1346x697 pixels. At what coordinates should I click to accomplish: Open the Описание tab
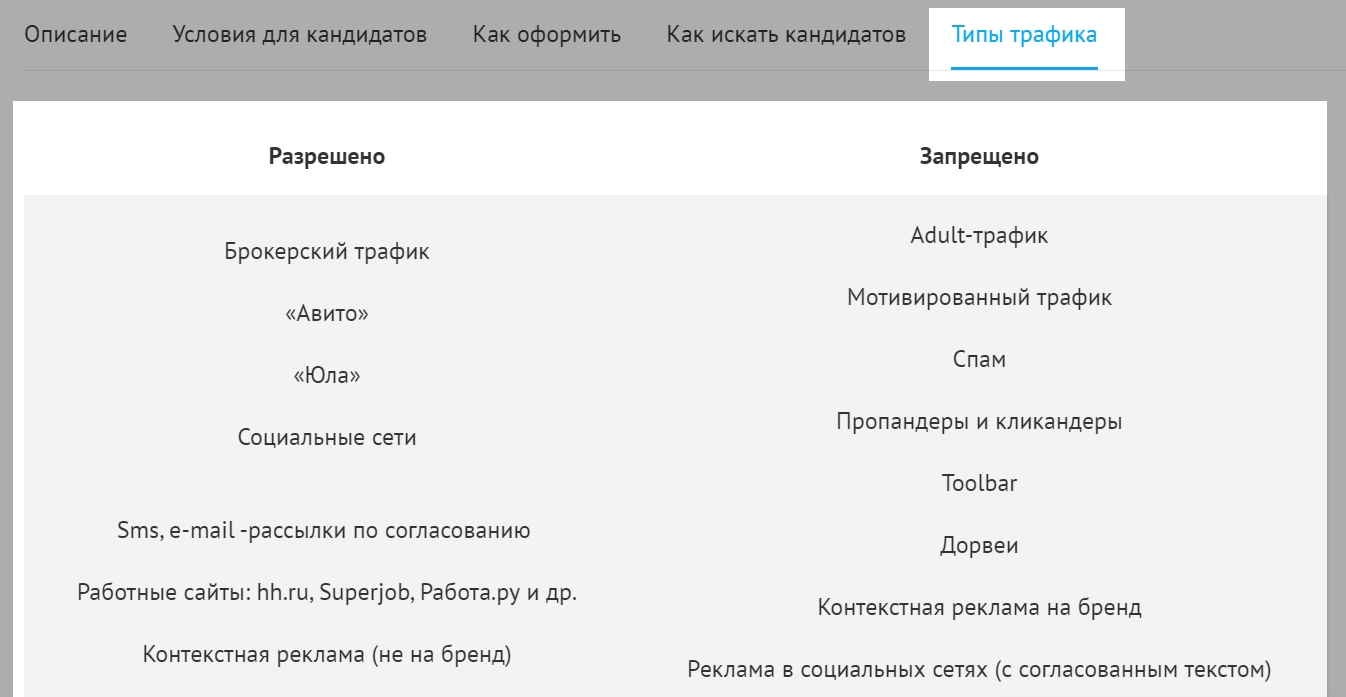[76, 35]
